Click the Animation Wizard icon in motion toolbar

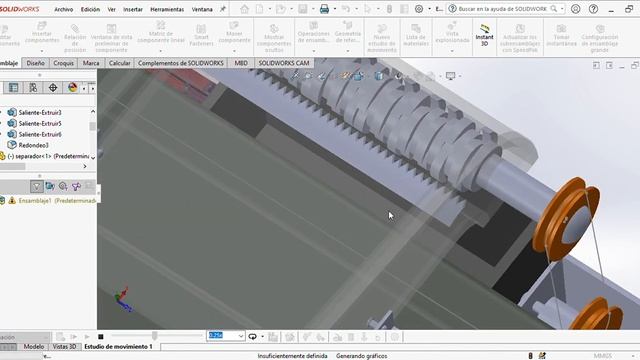290,337
